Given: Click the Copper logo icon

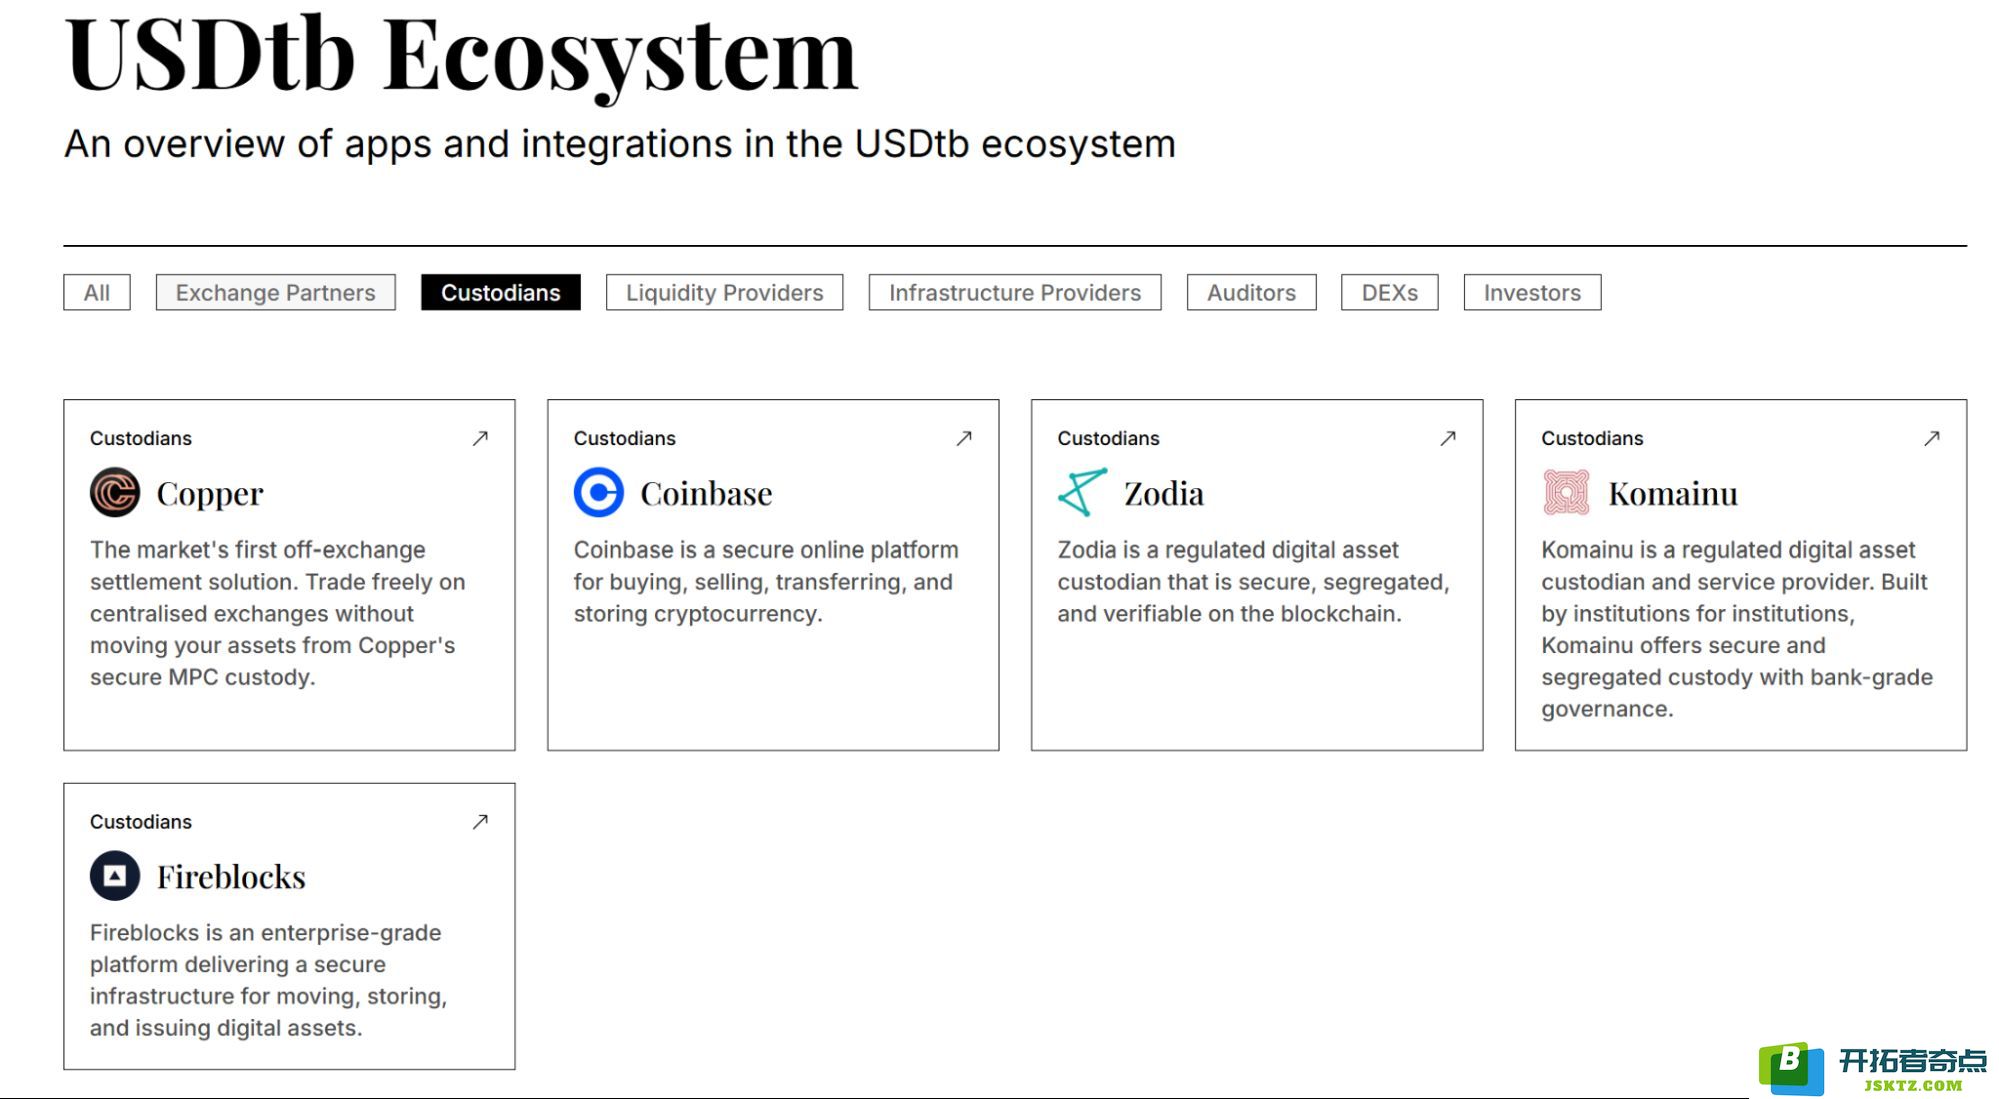Looking at the screenshot, I should (x=115, y=492).
